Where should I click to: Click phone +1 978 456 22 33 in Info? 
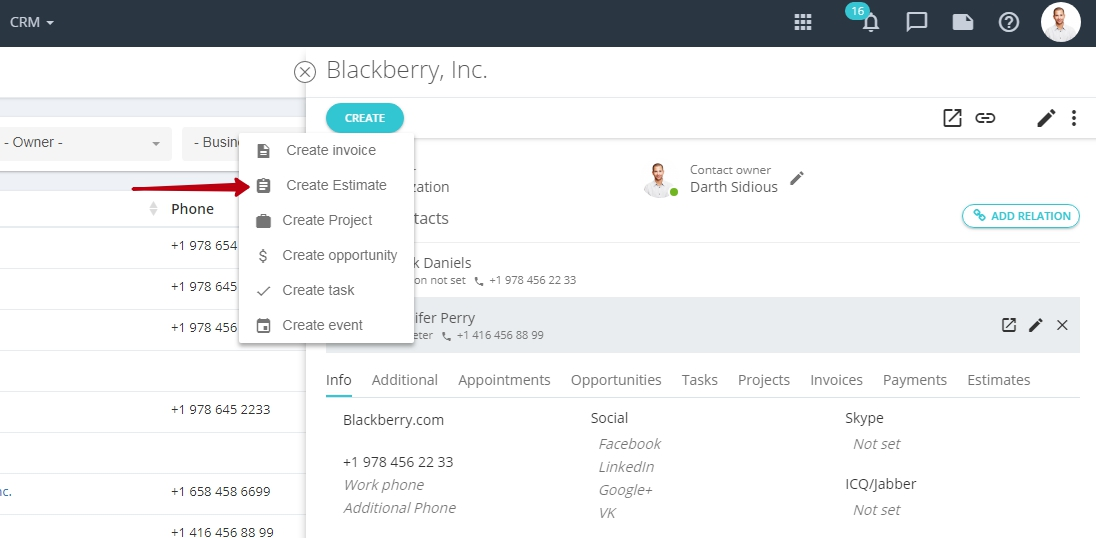(398, 462)
